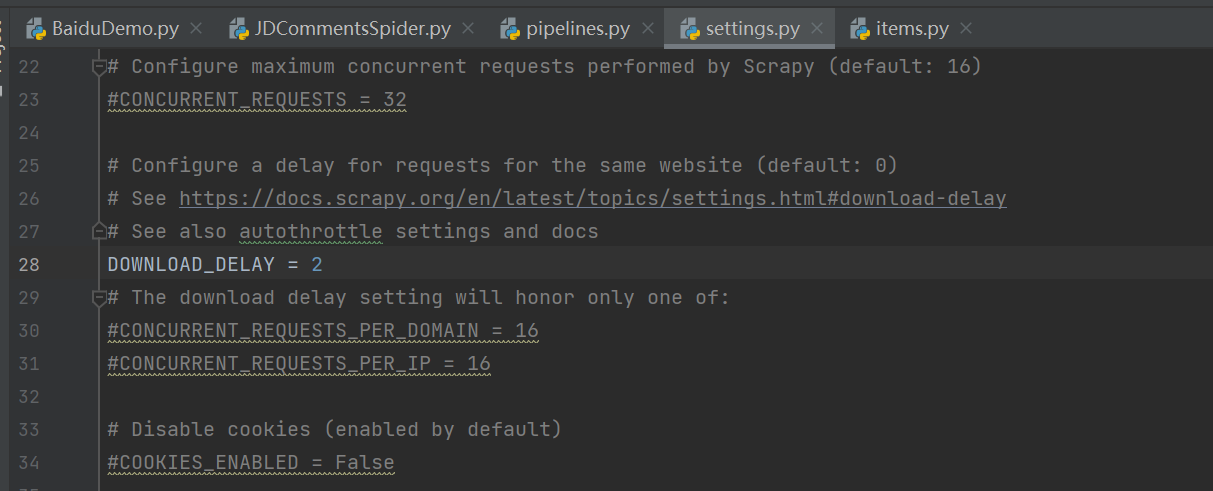The width and height of the screenshot is (1213, 491).
Task: Click the #COOKIES_ENABLED = False line
Action: (250, 463)
